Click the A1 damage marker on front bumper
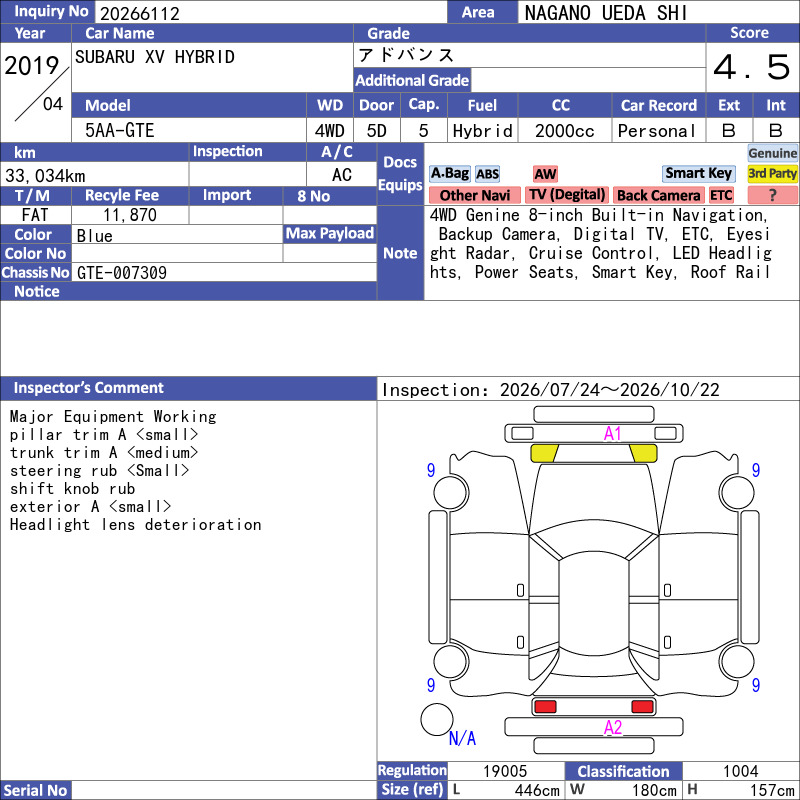 [x=612, y=434]
